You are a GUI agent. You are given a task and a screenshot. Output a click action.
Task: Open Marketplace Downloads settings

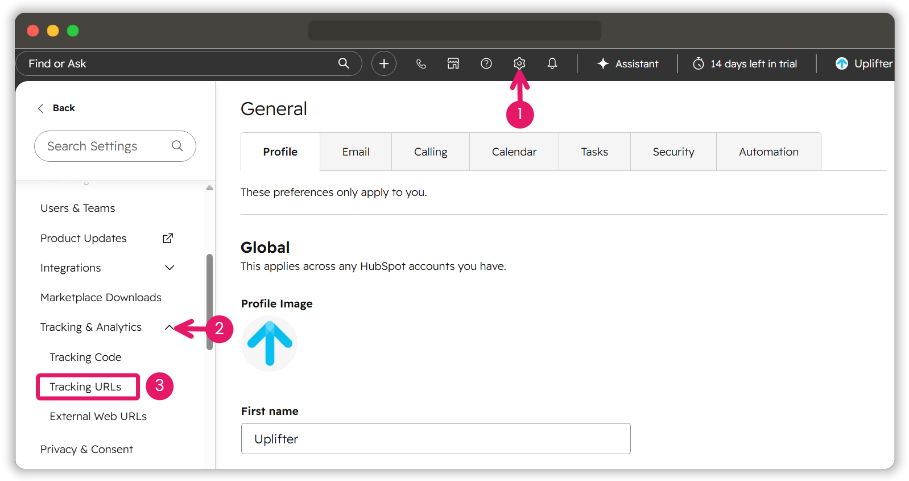pos(101,297)
